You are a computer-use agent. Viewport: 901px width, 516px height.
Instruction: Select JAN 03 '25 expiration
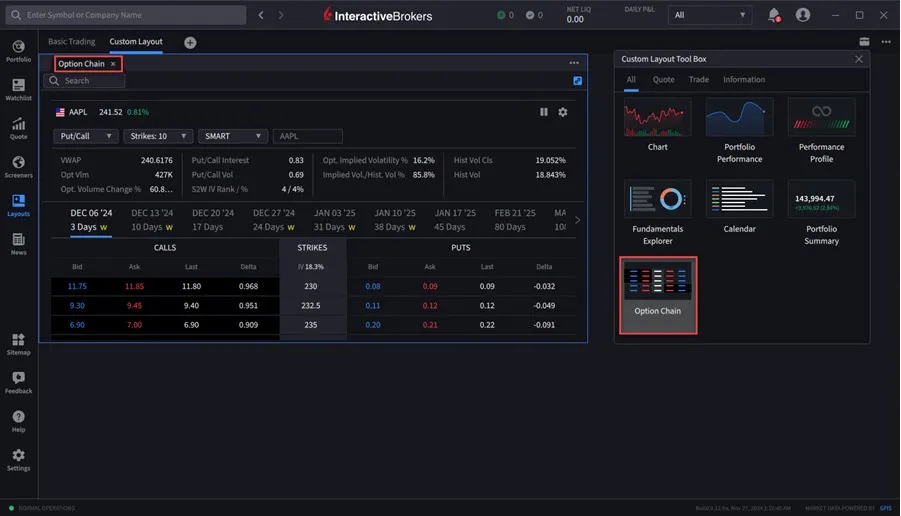334,220
